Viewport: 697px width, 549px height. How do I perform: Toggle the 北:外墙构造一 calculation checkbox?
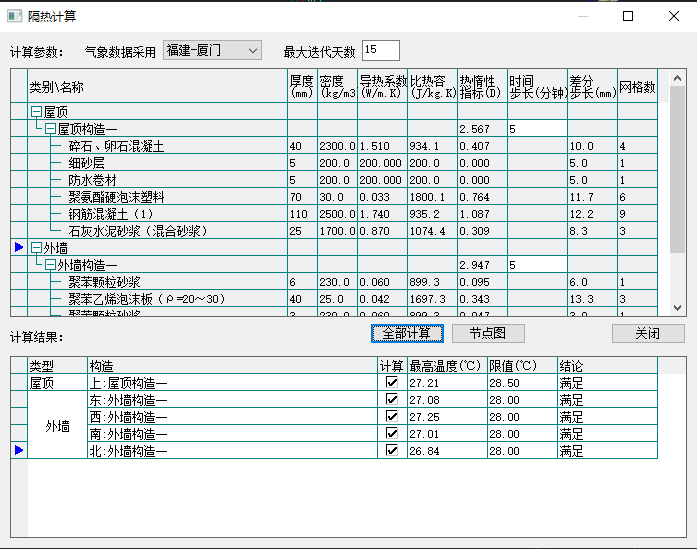392,451
